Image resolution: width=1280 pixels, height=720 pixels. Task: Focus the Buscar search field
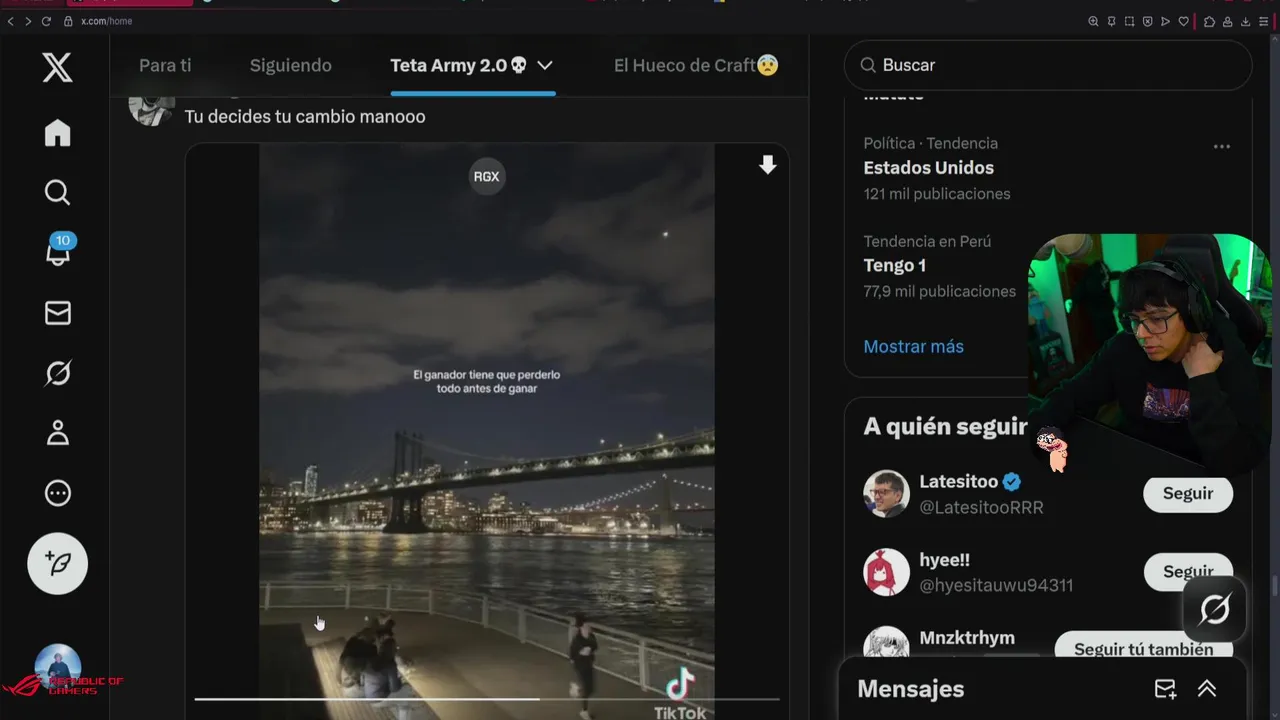(x=1048, y=65)
